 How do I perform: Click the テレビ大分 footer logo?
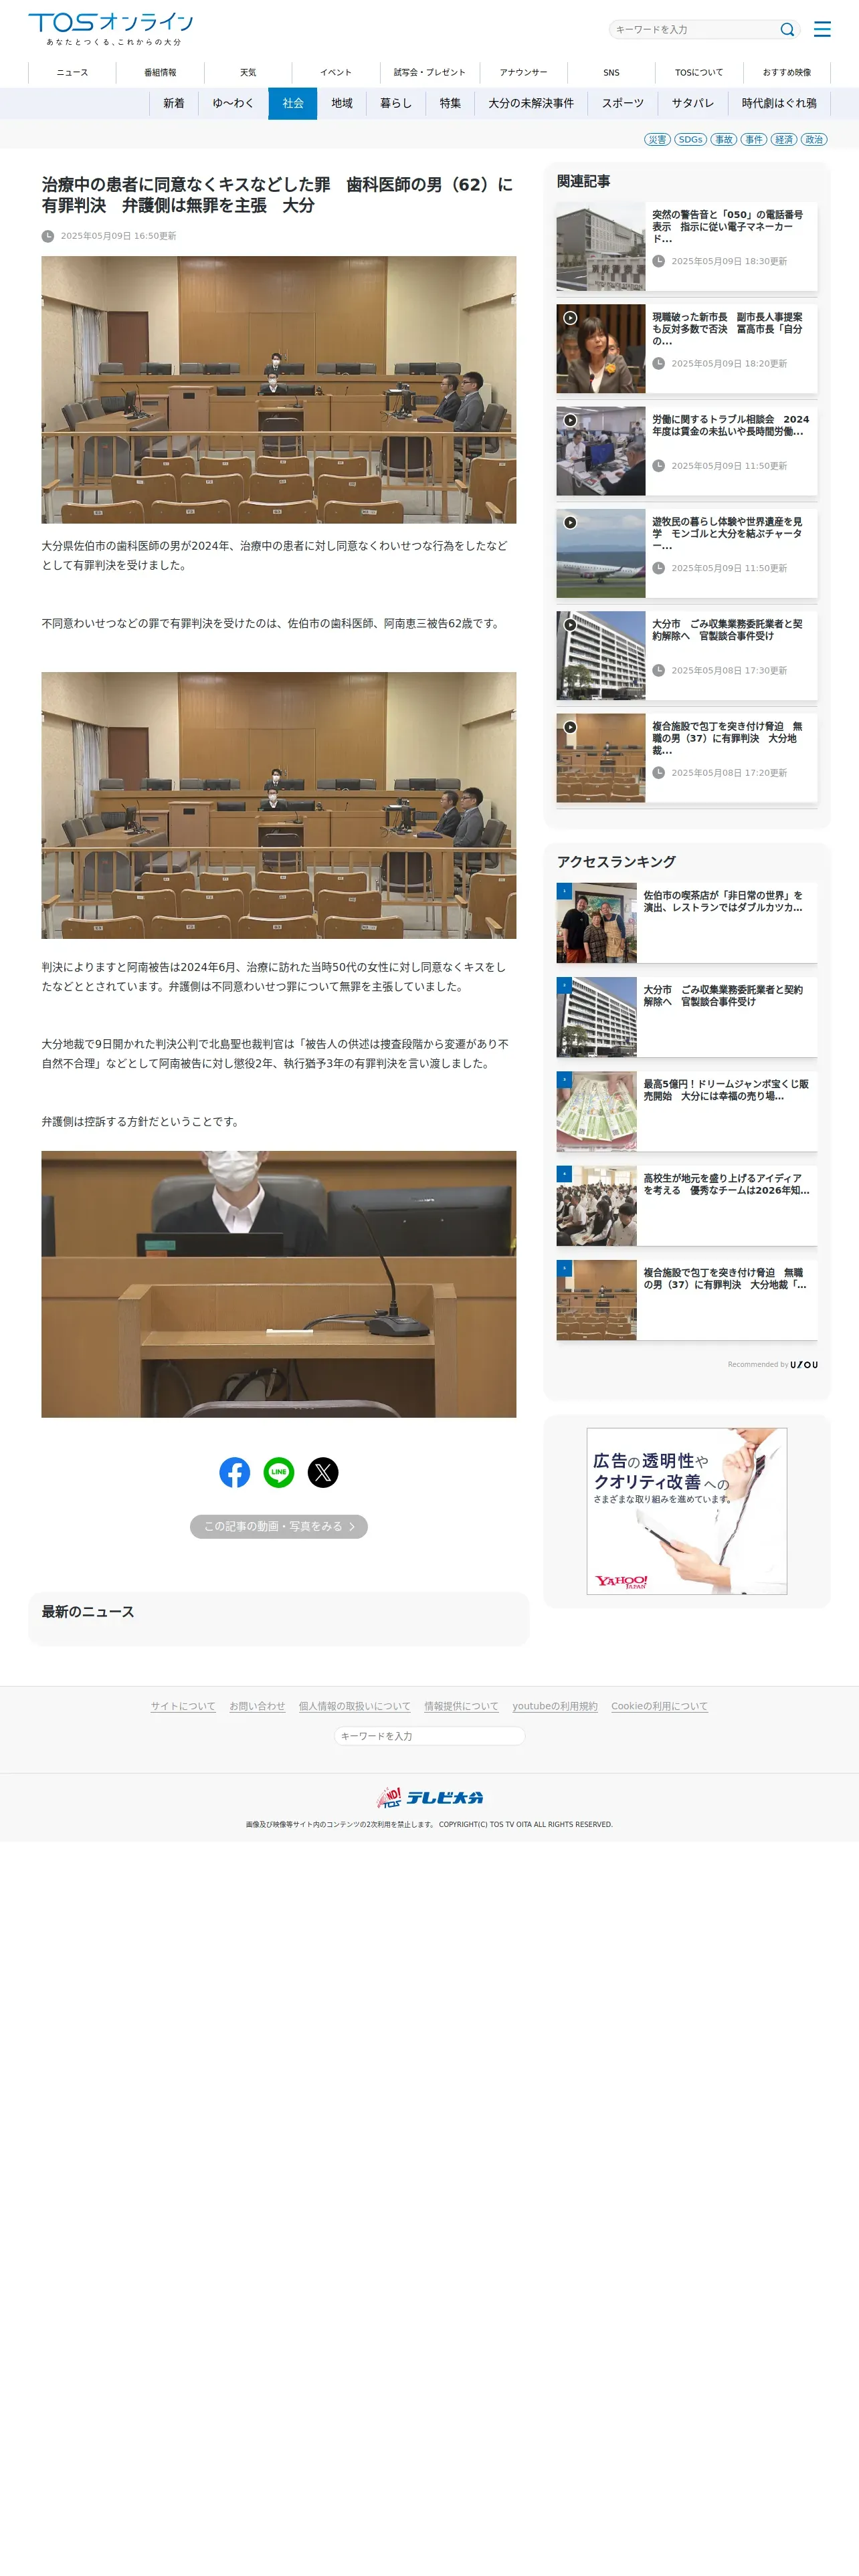click(430, 1797)
